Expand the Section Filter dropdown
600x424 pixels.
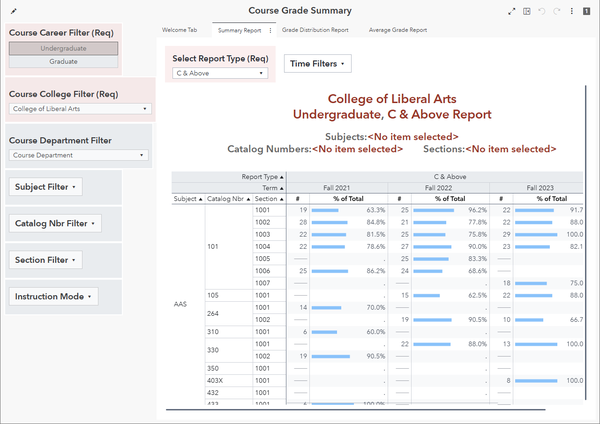pyautogui.click(x=46, y=260)
